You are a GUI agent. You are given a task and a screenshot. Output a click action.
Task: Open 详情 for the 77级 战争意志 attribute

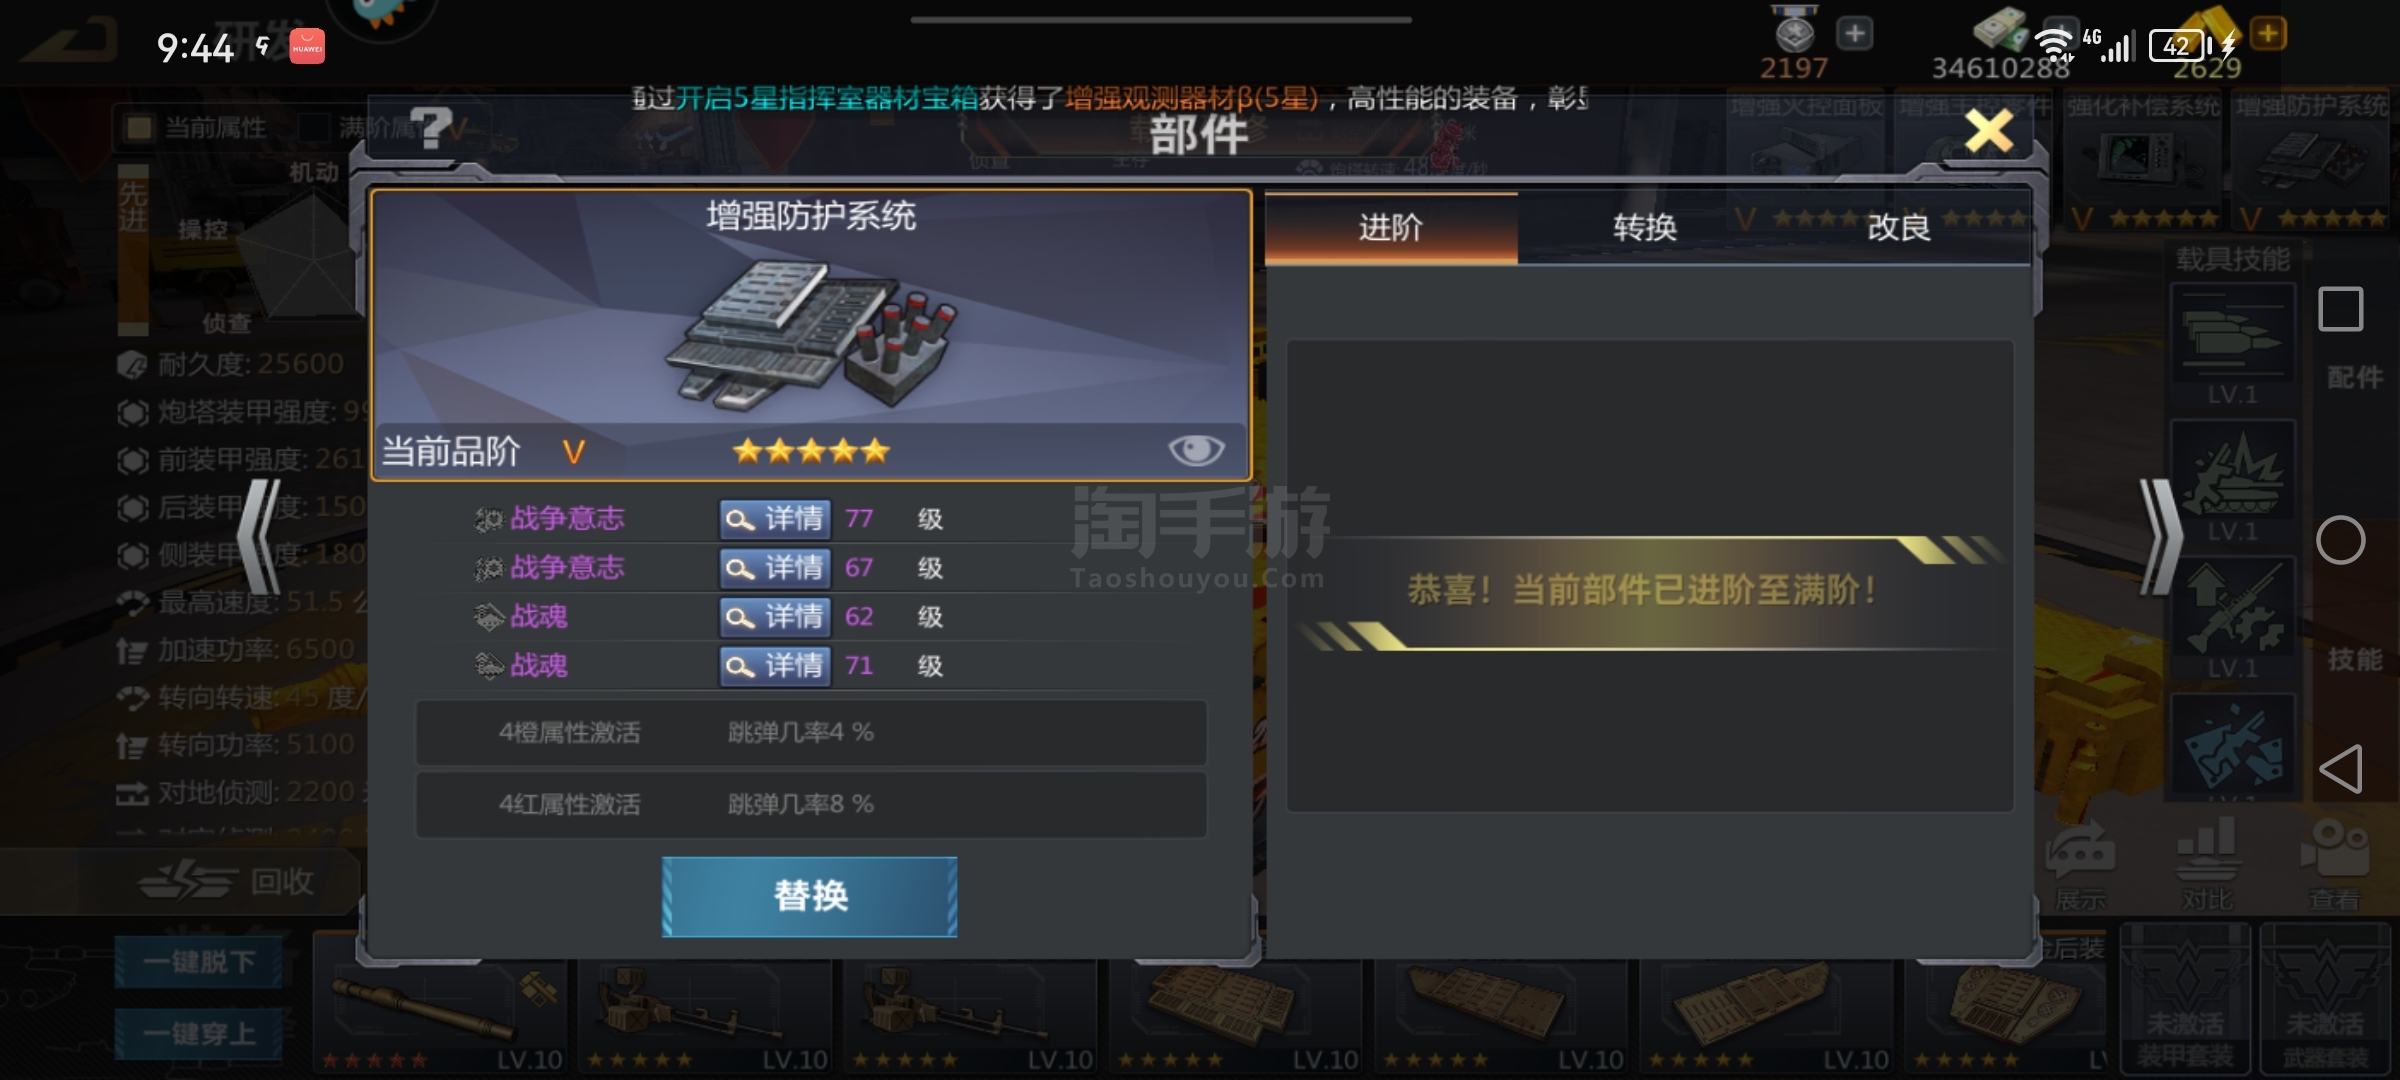[775, 519]
